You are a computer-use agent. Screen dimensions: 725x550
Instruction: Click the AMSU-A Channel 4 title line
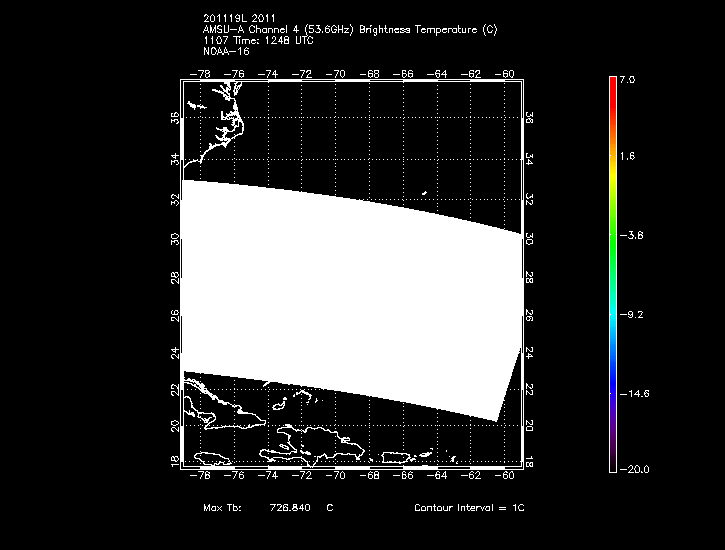pos(349,30)
